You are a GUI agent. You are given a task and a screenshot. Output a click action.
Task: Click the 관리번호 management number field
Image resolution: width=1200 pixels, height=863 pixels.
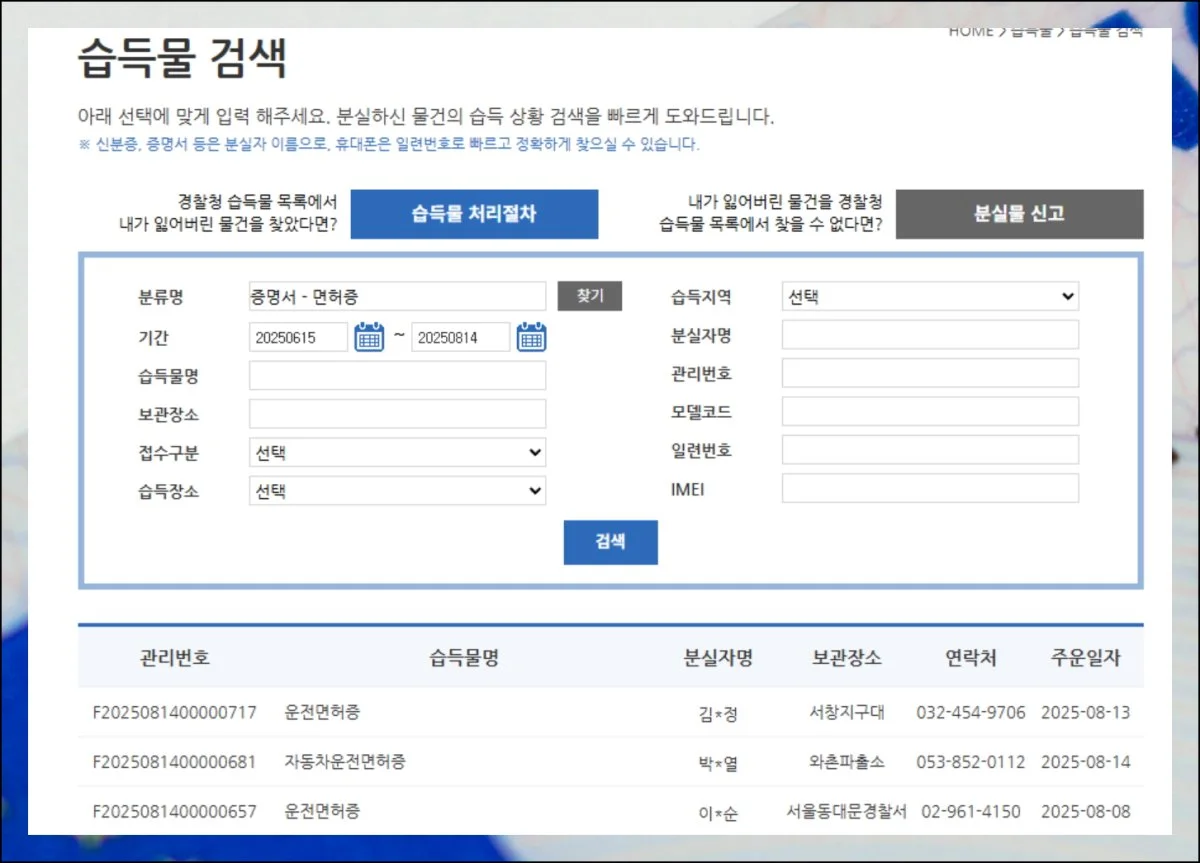click(x=930, y=372)
